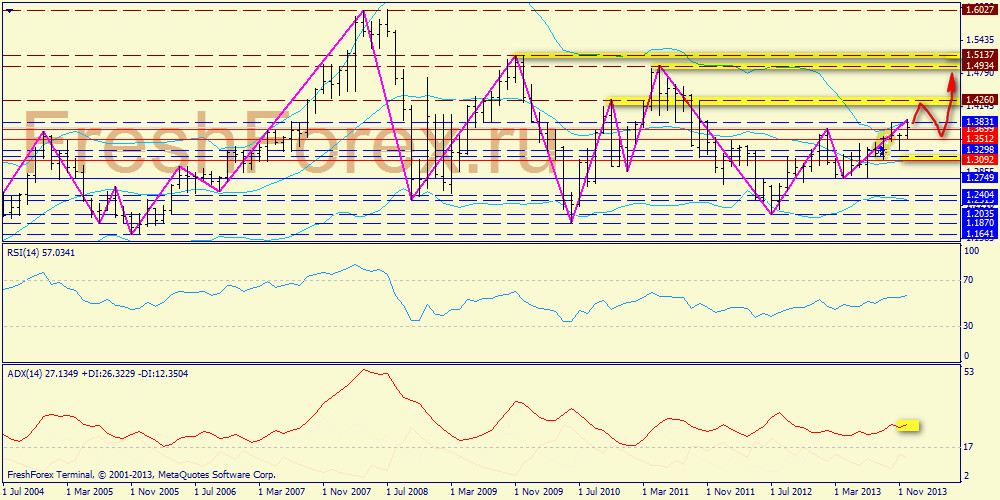The image size is (1000, 500).
Task: Select the 1.6027 price level label
Action: (x=978, y=10)
